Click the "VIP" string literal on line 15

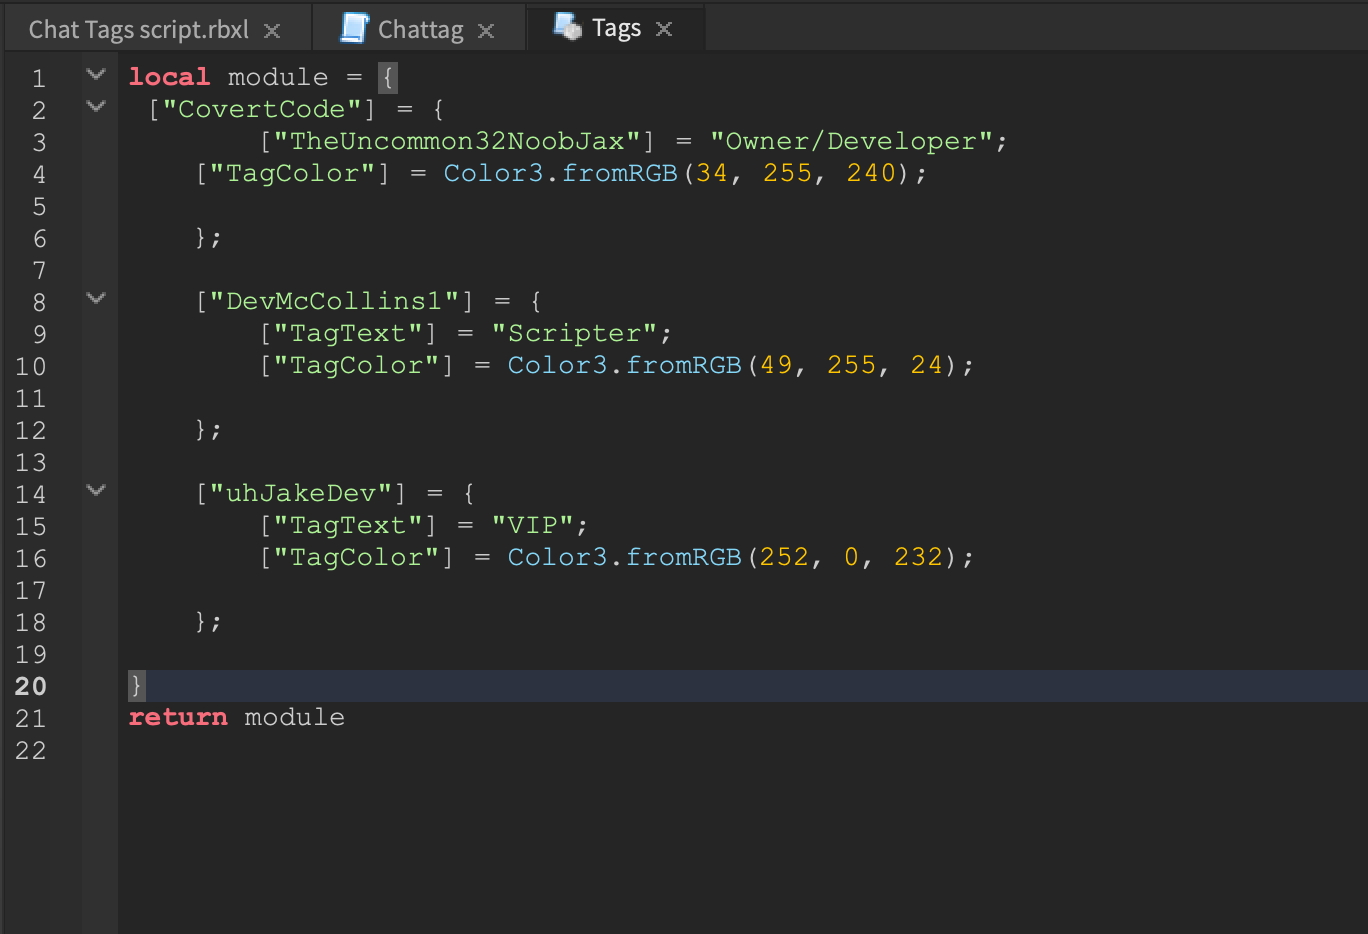point(535,524)
